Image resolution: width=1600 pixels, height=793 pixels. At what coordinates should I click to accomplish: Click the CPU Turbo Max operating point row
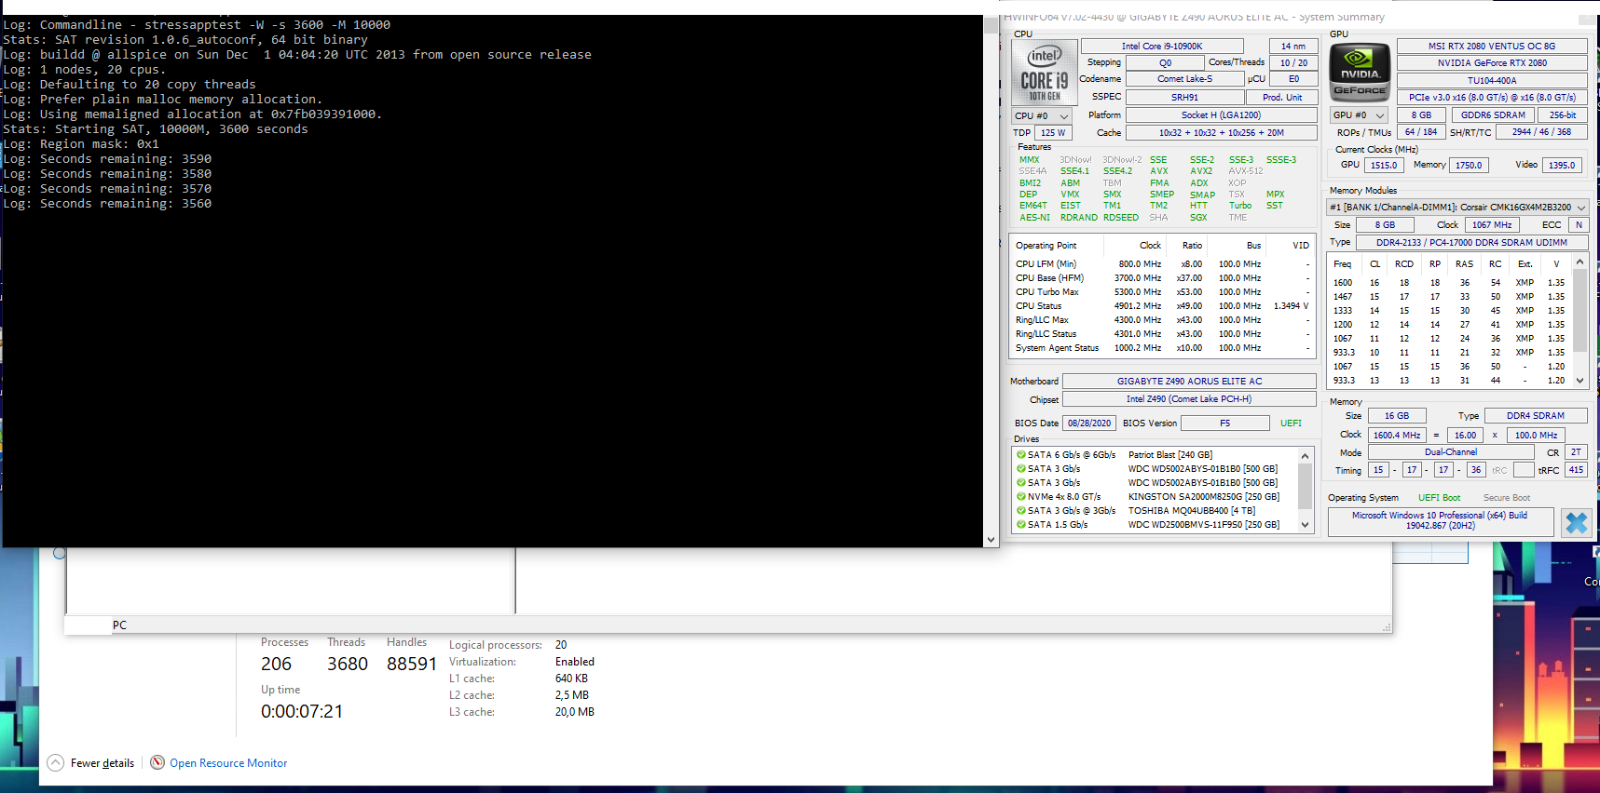click(x=1162, y=292)
